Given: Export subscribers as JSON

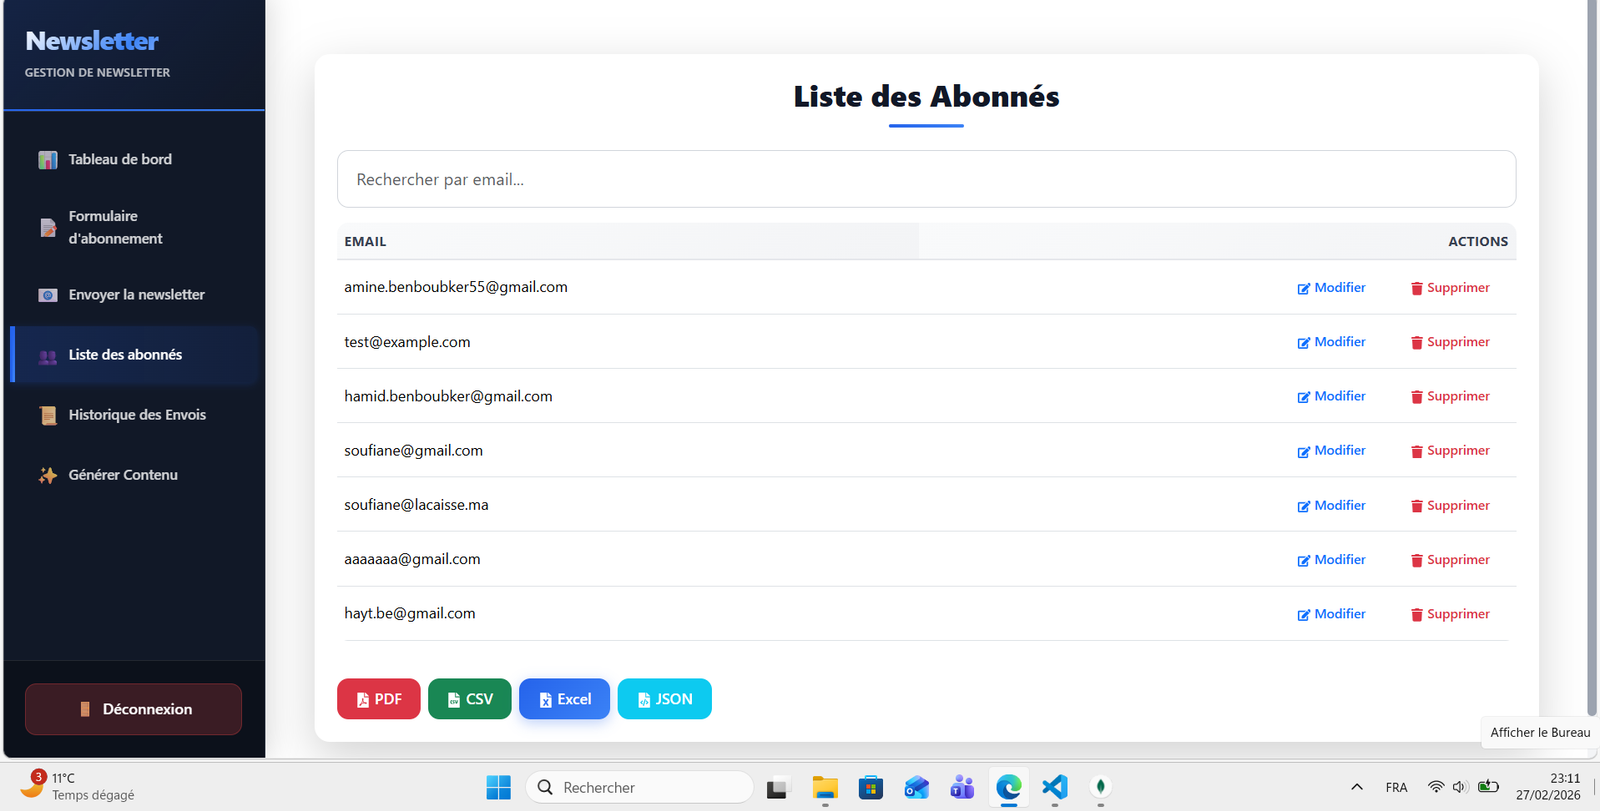Looking at the screenshot, I should pos(664,699).
